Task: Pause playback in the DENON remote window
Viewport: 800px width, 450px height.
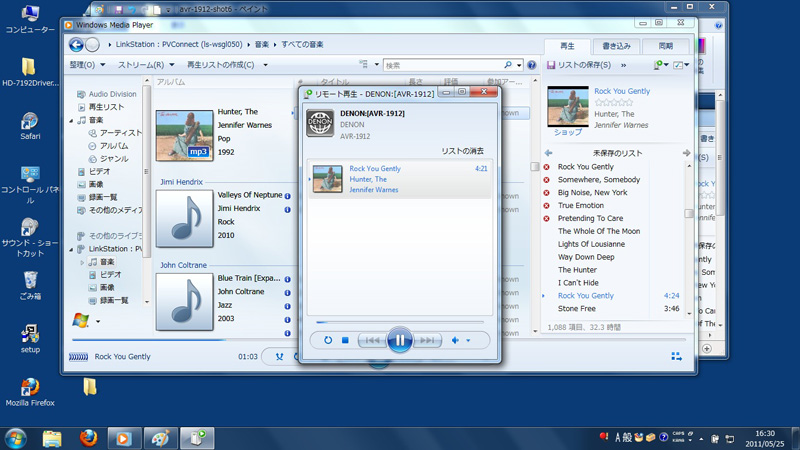Action: pos(399,340)
